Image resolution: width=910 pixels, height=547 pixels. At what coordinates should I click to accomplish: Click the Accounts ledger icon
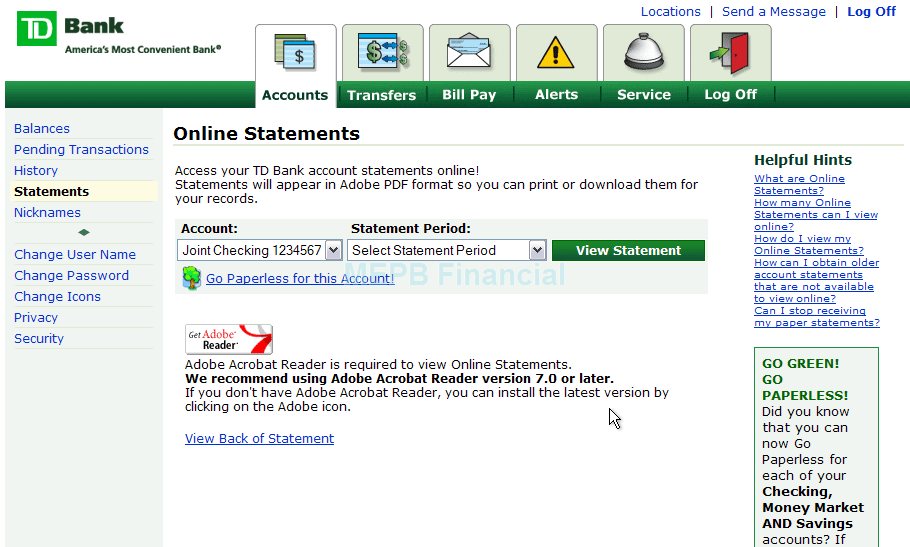point(295,53)
